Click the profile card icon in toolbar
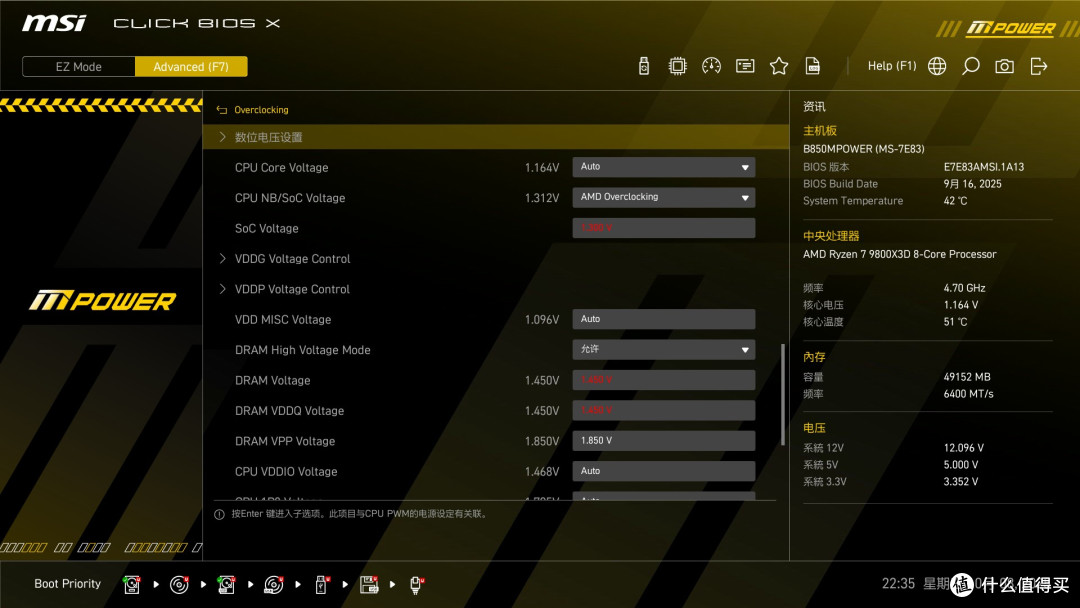The width and height of the screenshot is (1080, 608). click(x=745, y=66)
